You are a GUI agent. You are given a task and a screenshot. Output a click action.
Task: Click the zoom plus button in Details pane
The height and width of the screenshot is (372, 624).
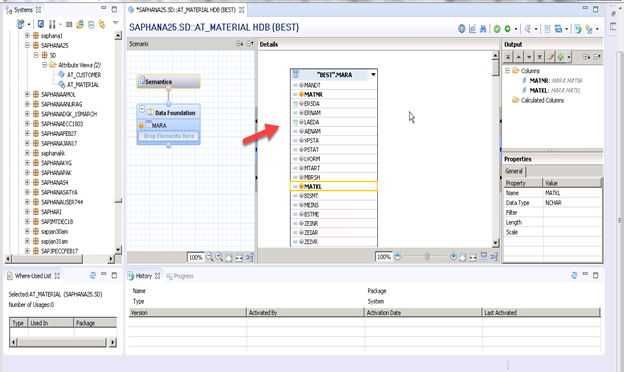[x=453, y=257]
